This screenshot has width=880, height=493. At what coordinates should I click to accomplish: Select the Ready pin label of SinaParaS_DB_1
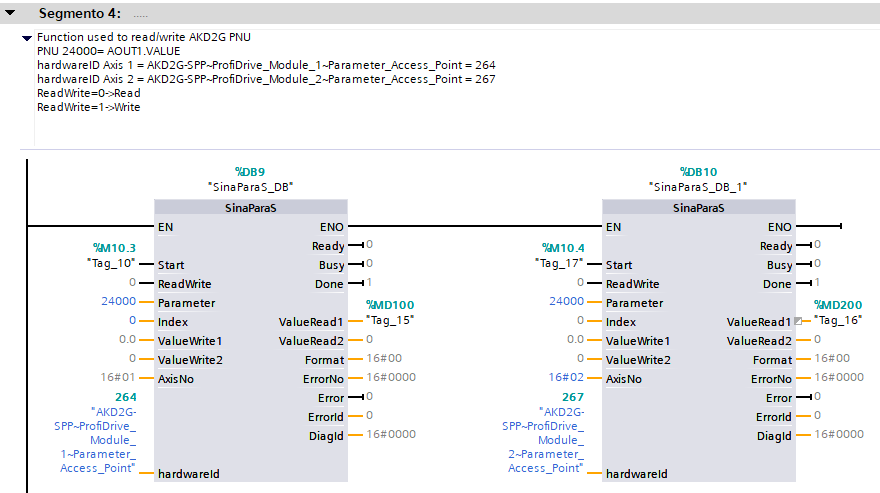pos(776,246)
